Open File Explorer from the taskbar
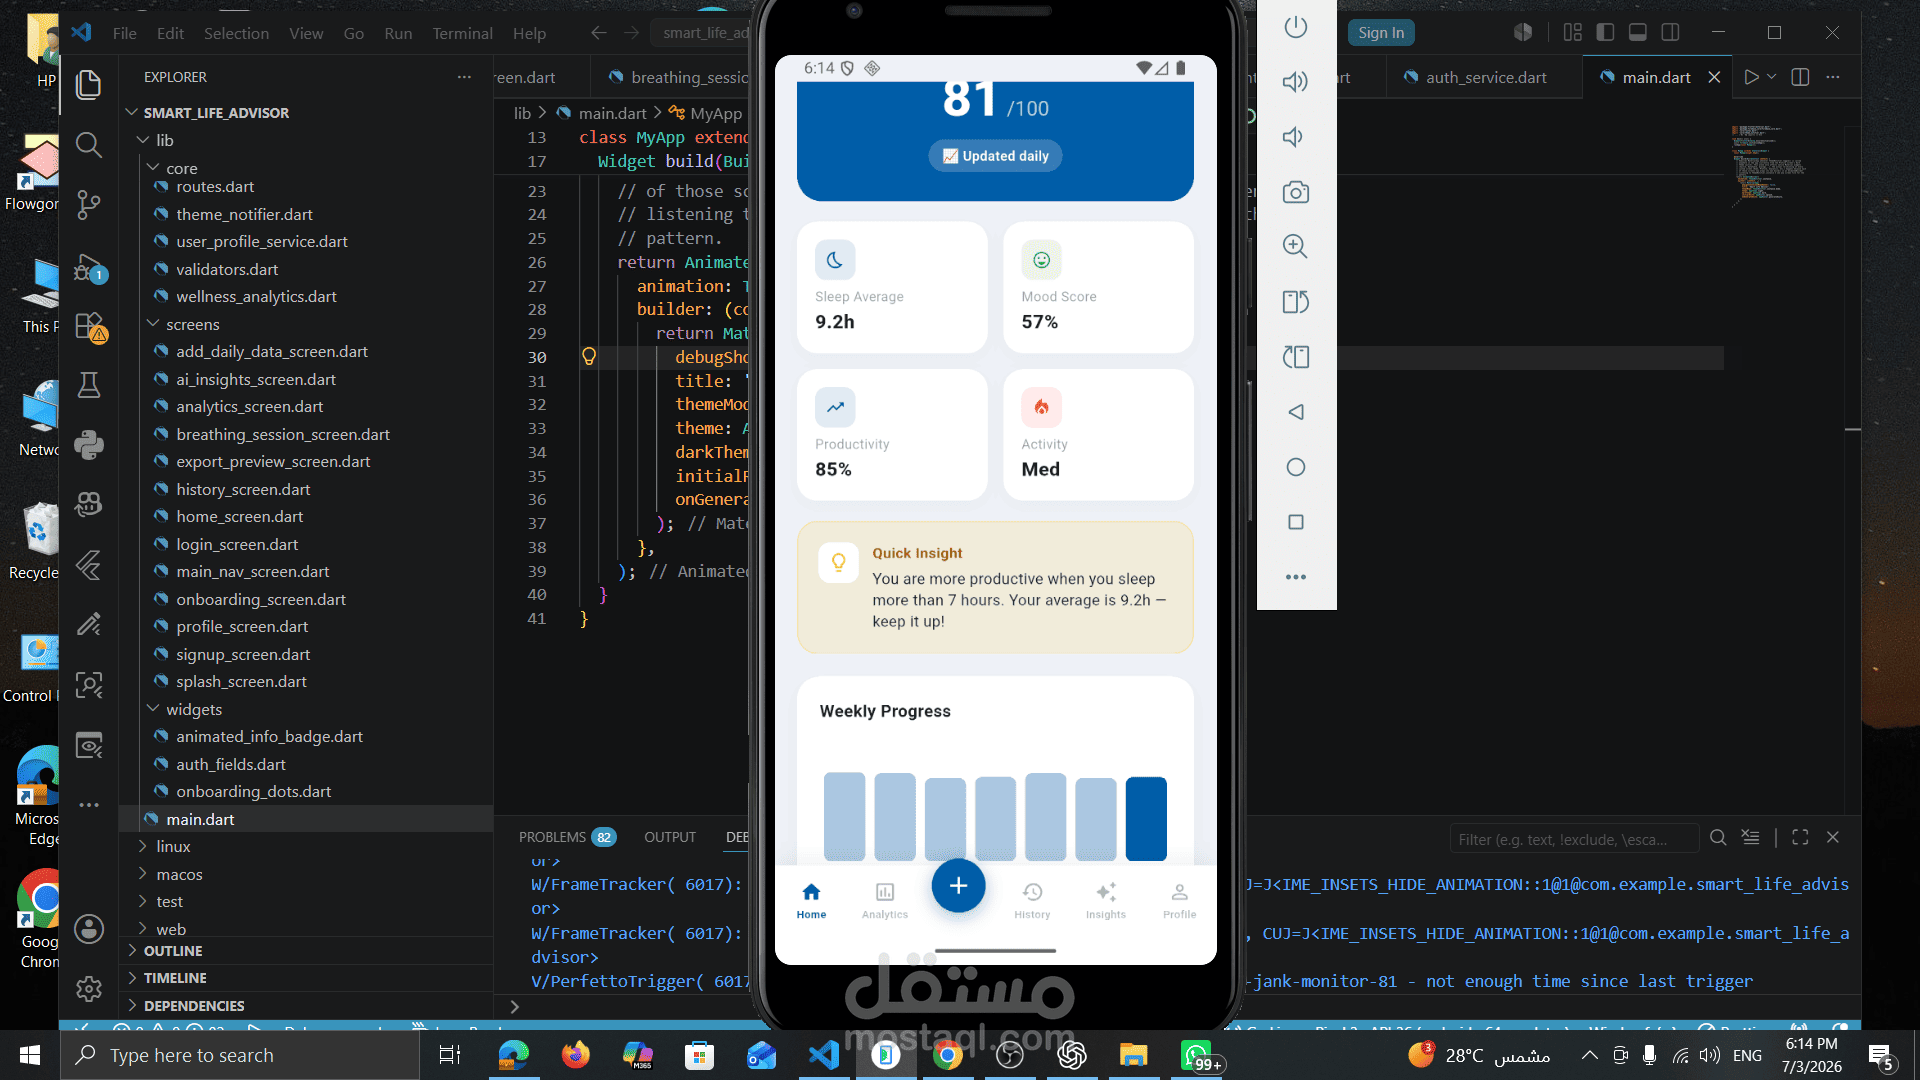Viewport: 1920px width, 1080px height. (1133, 1055)
